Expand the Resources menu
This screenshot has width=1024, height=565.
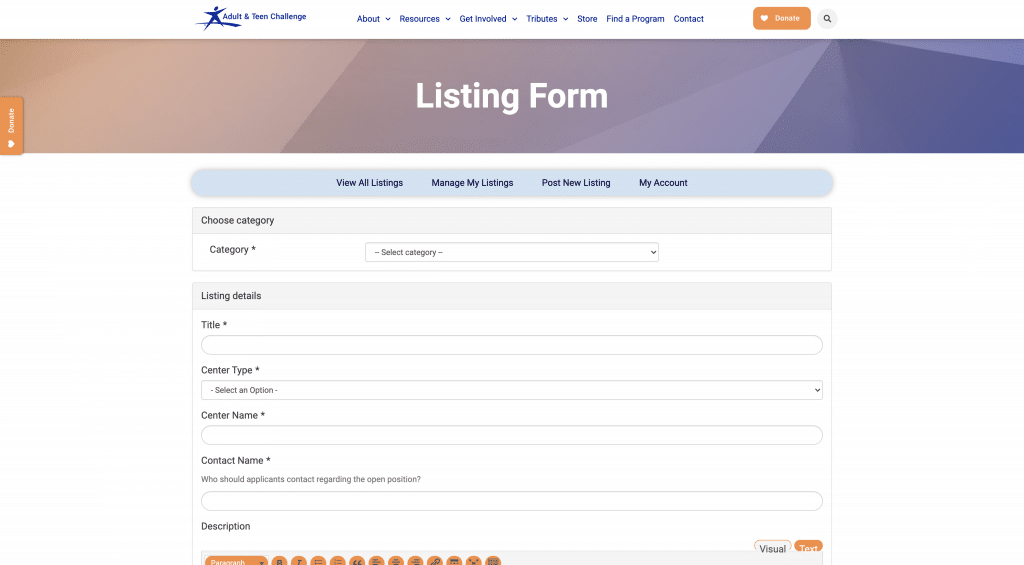pyautogui.click(x=424, y=19)
